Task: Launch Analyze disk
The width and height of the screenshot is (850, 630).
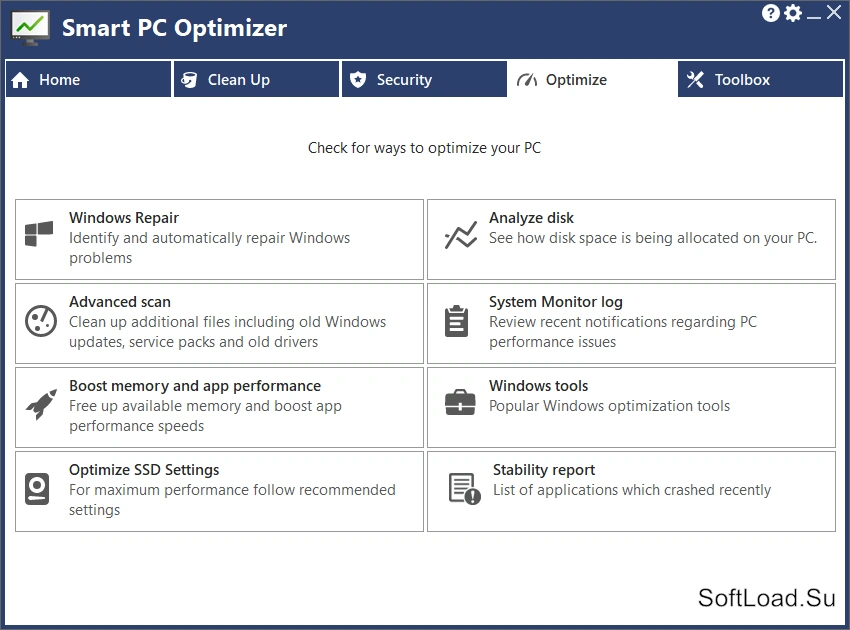Action: coord(632,240)
